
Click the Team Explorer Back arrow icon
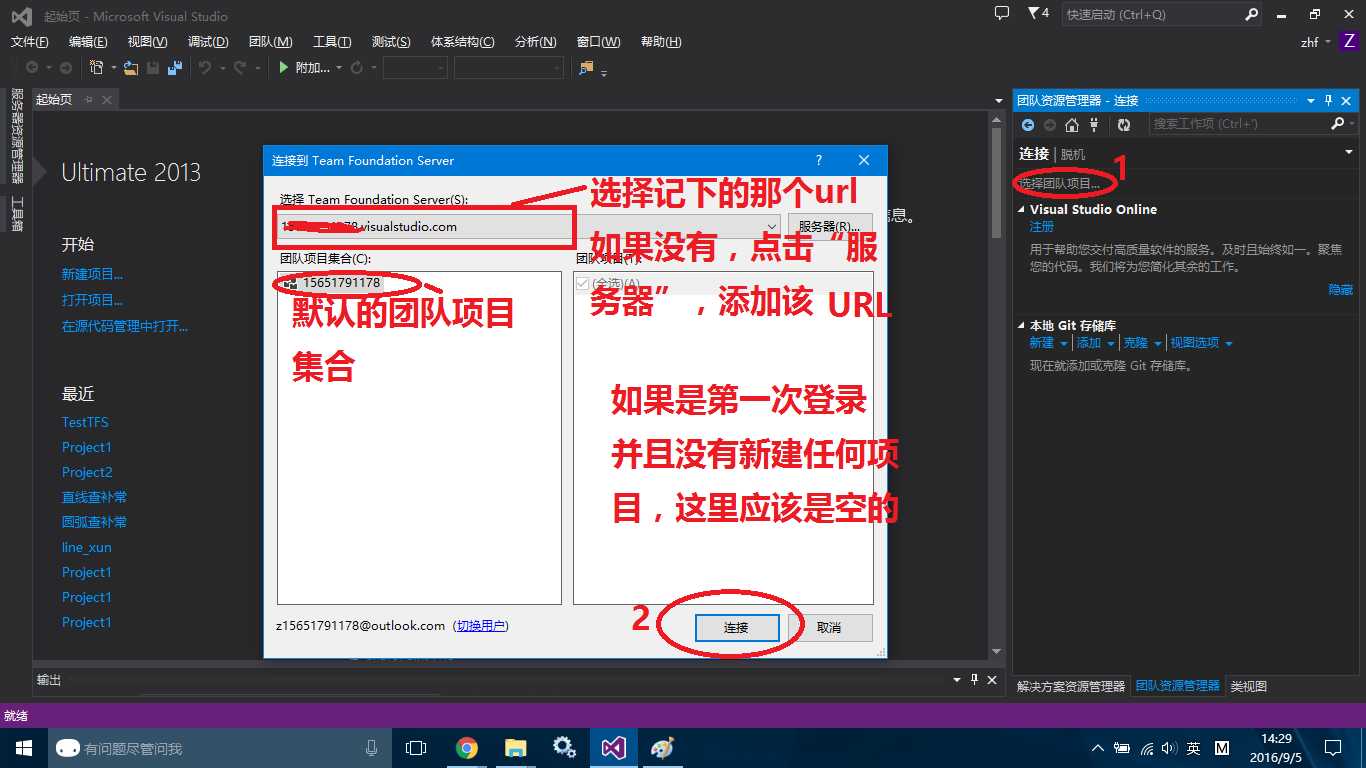click(x=1028, y=125)
